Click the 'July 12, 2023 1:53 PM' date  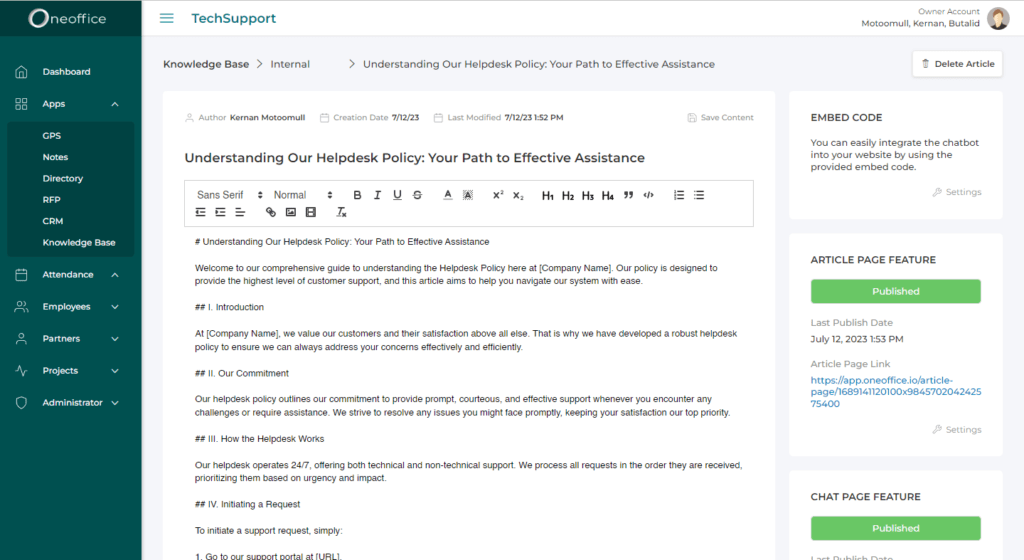(x=857, y=339)
